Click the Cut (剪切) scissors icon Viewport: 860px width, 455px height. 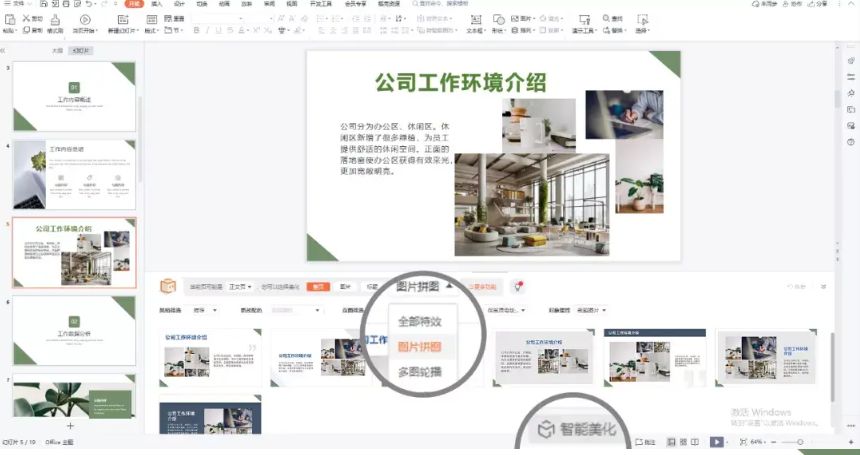tap(26, 18)
